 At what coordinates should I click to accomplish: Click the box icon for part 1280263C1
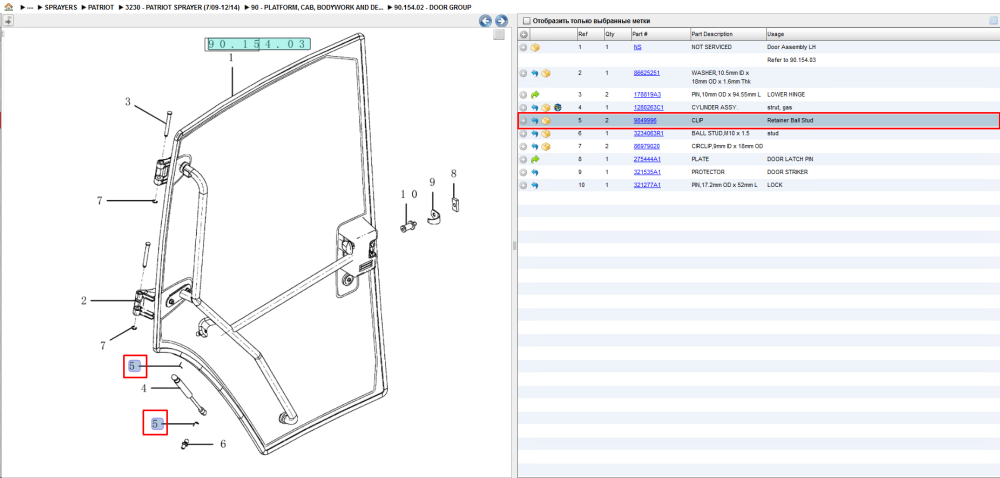[x=545, y=108]
